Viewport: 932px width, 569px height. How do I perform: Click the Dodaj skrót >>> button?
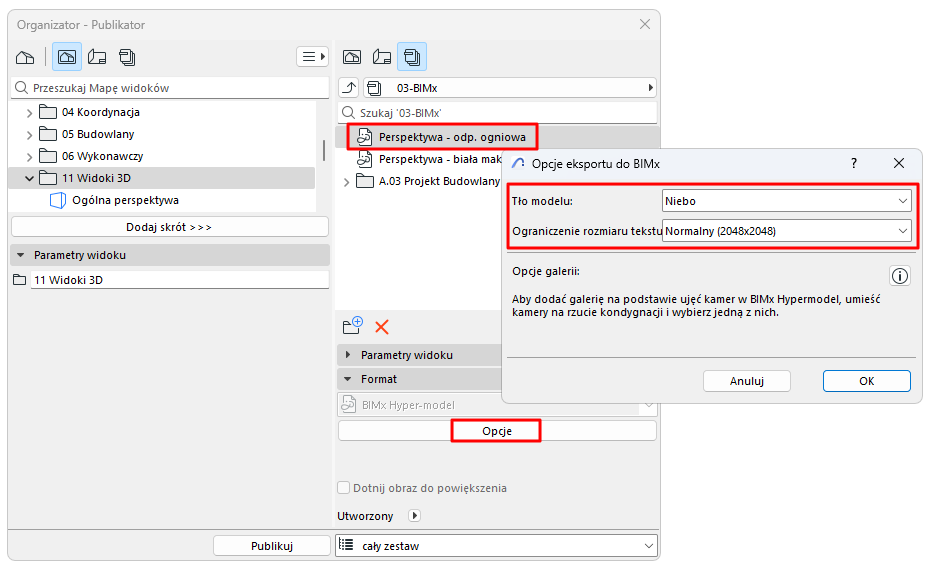coord(169,227)
